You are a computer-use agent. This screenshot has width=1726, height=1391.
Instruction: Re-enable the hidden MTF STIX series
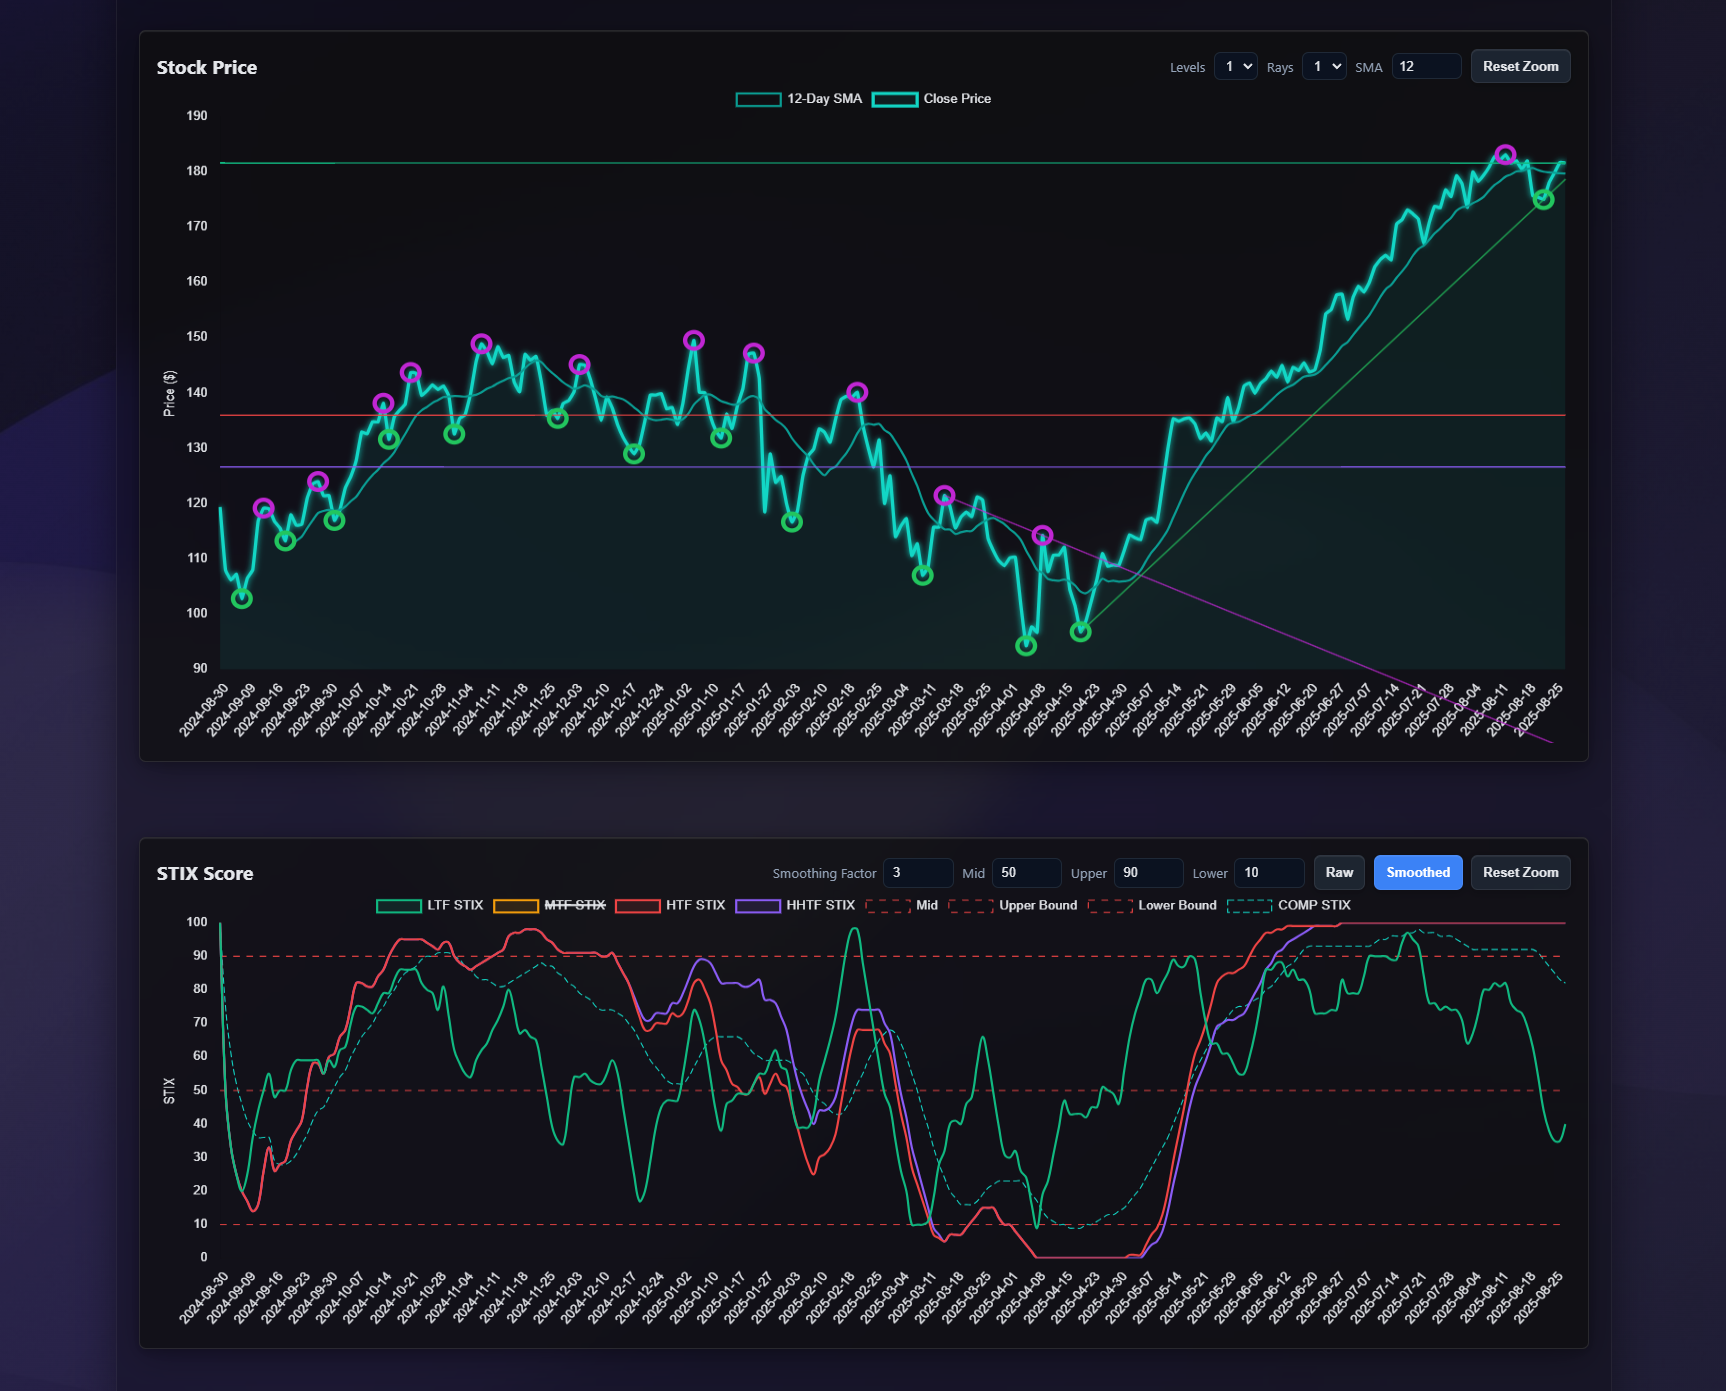(x=550, y=906)
